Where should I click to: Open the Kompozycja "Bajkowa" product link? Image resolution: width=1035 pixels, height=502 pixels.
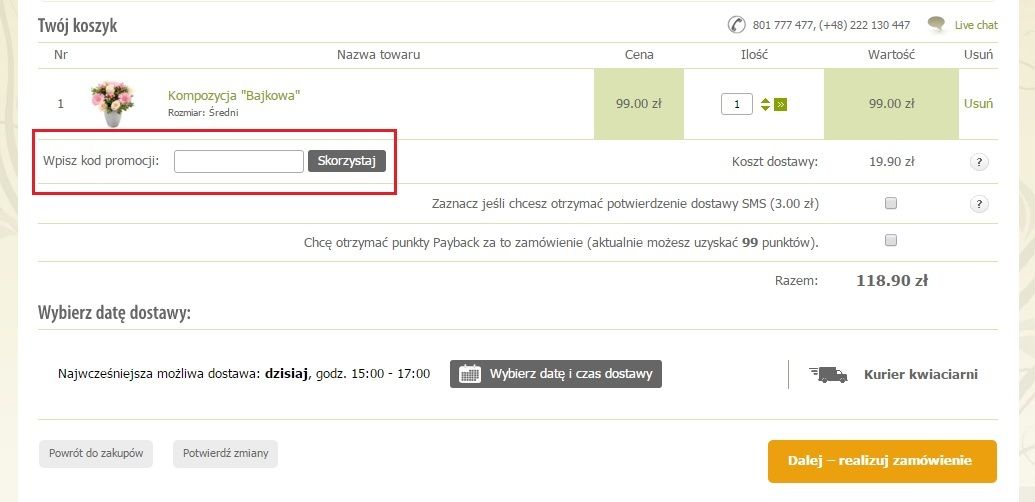tap(234, 96)
